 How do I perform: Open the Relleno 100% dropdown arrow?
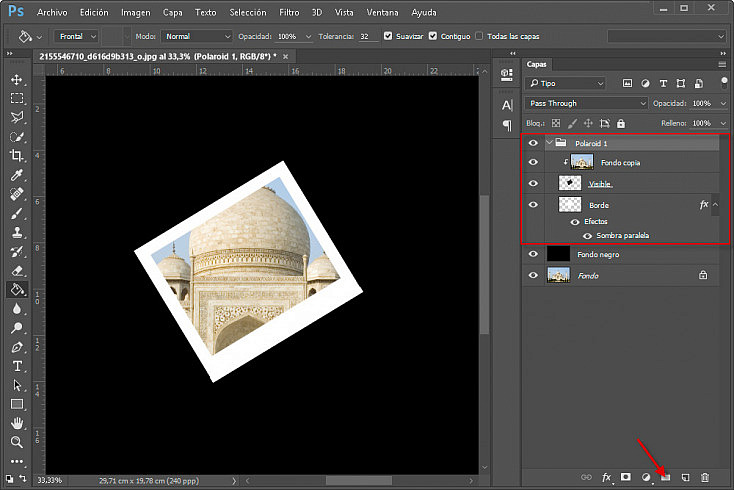[x=723, y=124]
